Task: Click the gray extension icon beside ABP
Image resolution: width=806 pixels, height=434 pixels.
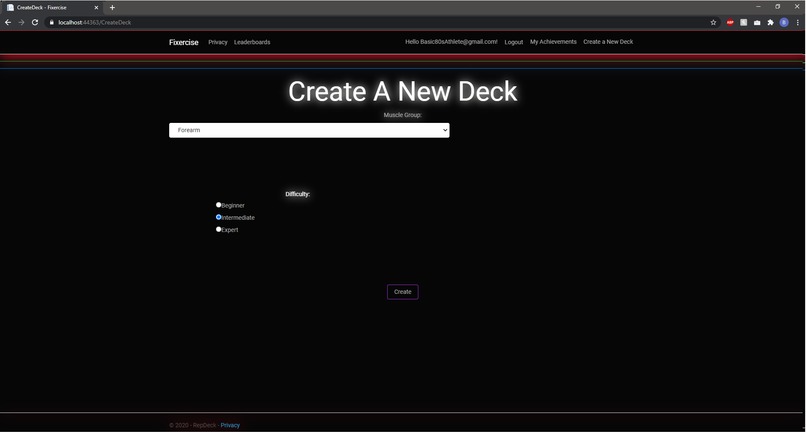Action: point(744,22)
